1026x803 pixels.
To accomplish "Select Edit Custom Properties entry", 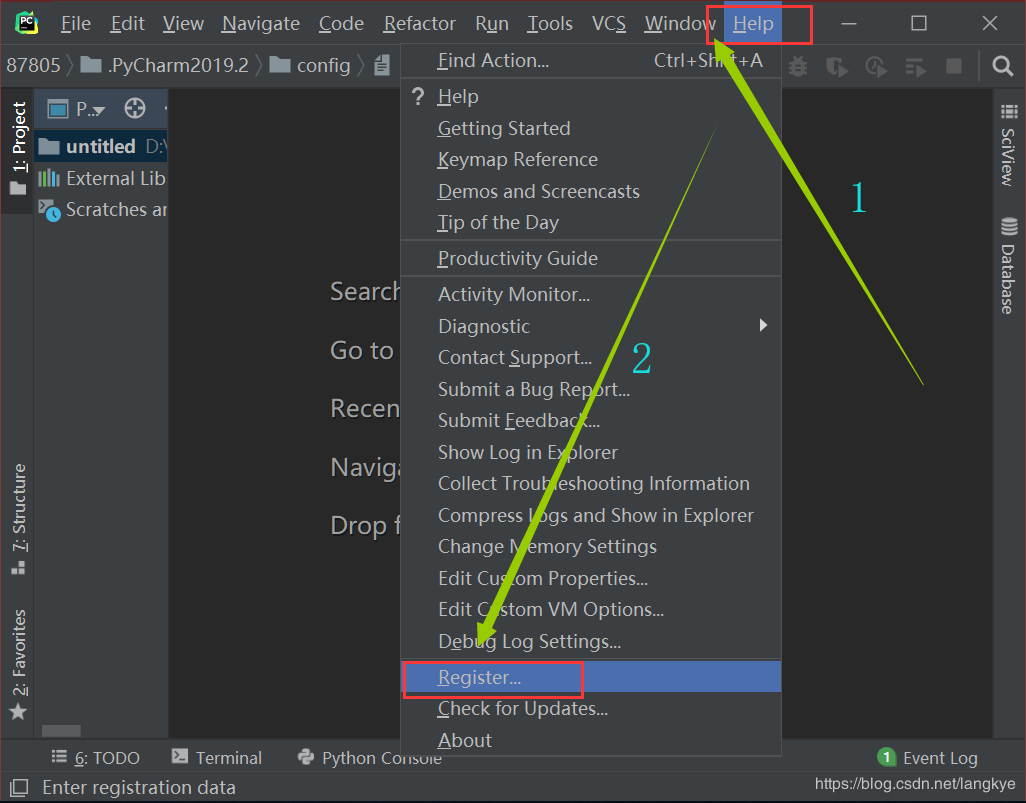I will click(591, 579).
